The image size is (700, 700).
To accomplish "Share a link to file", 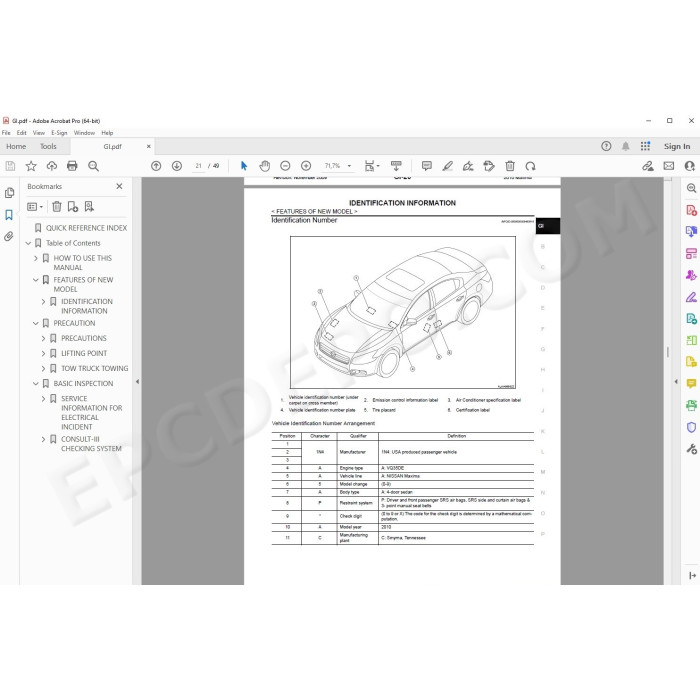I will pos(648,166).
